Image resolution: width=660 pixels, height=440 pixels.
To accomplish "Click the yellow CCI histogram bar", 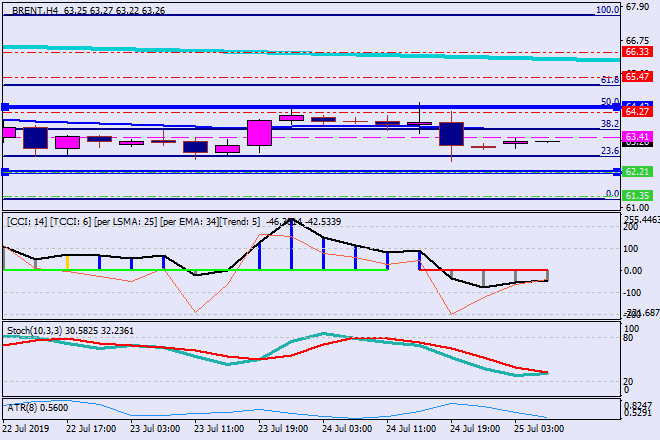I will tap(67, 263).
